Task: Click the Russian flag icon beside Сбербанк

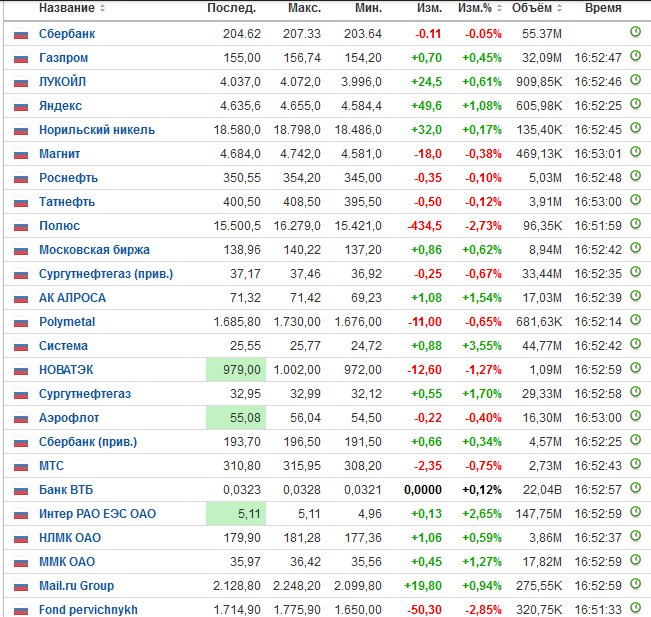Action: pyautogui.click(x=21, y=35)
